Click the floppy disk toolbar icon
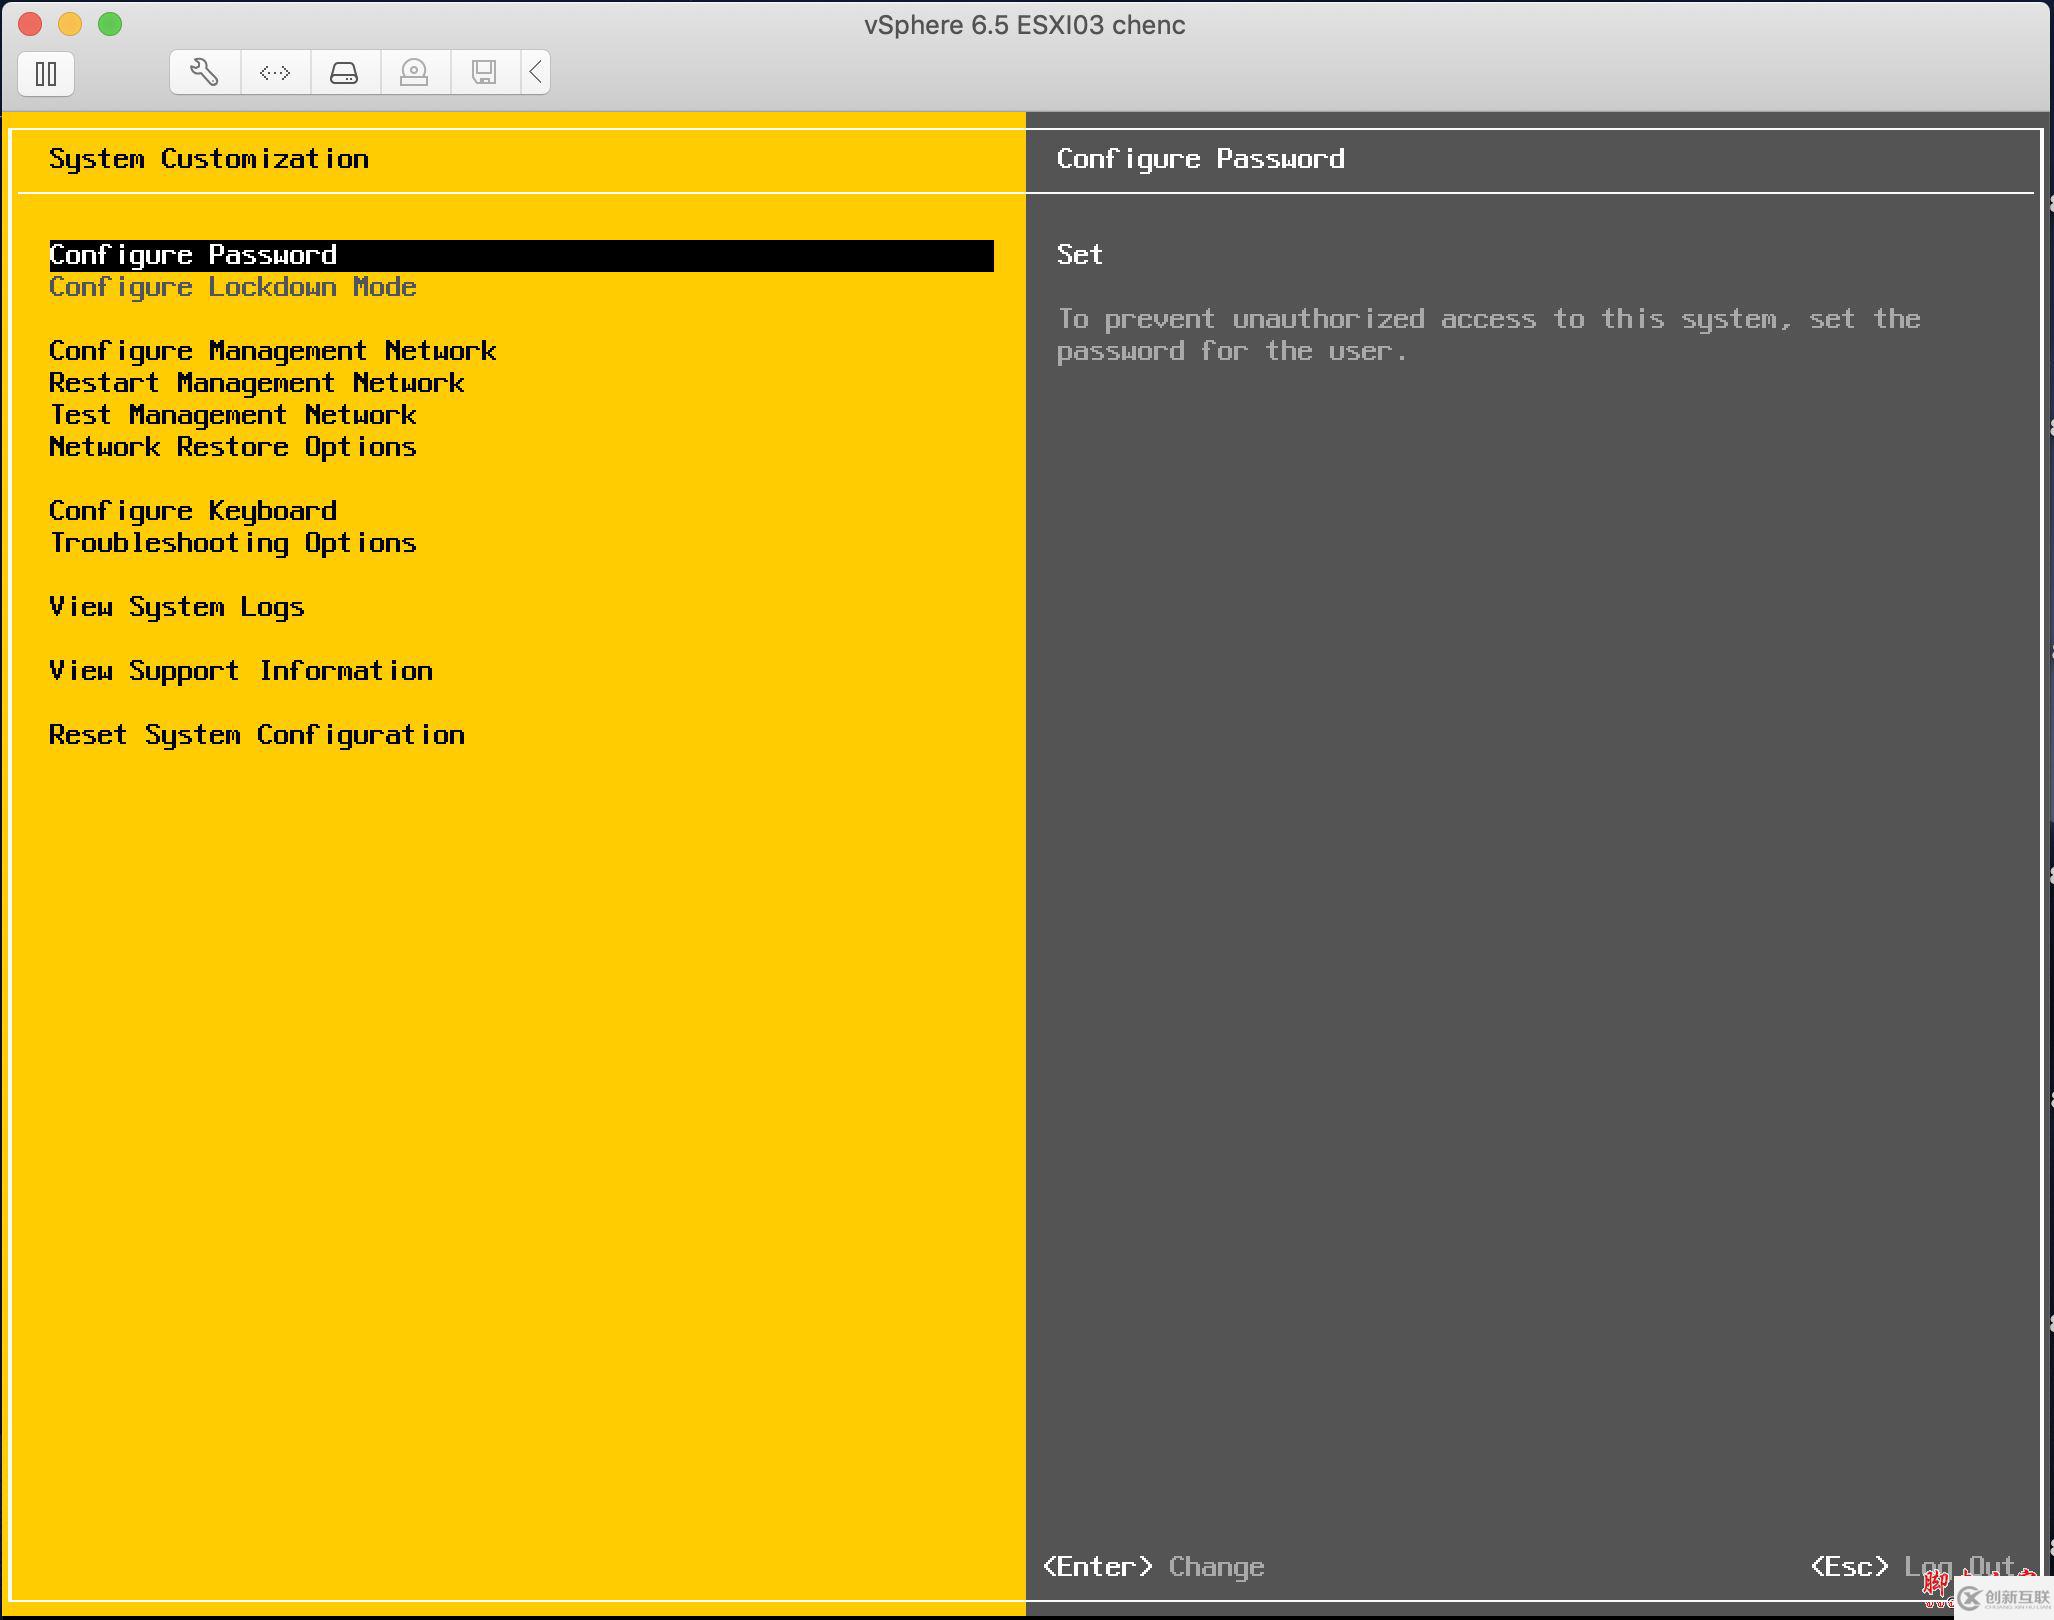Viewport: 2054px width, 1620px height. tap(486, 71)
